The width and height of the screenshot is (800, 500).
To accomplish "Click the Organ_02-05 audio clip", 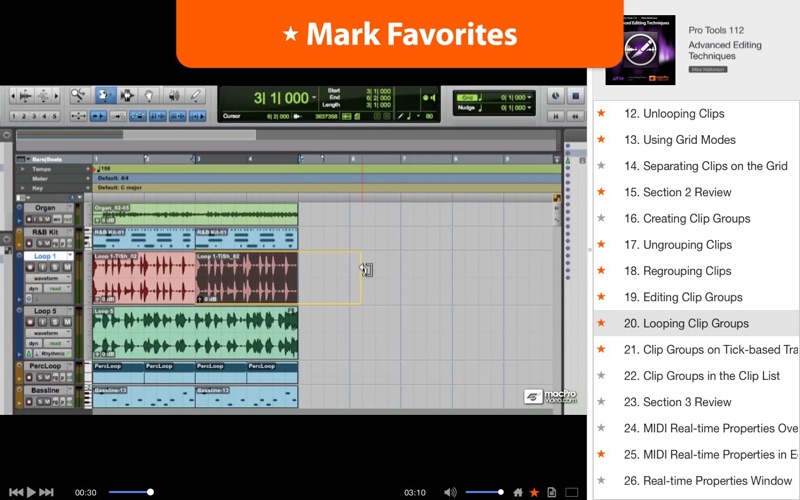I will pos(195,215).
